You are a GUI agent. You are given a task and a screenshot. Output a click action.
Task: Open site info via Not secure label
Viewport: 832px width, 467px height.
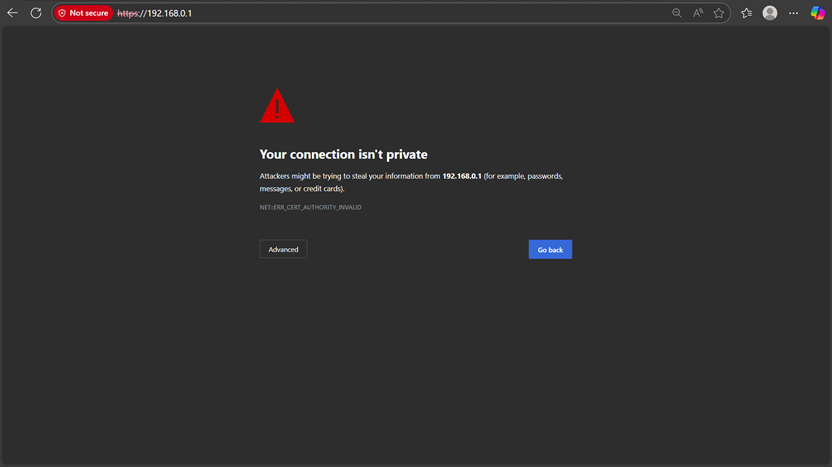coord(88,13)
